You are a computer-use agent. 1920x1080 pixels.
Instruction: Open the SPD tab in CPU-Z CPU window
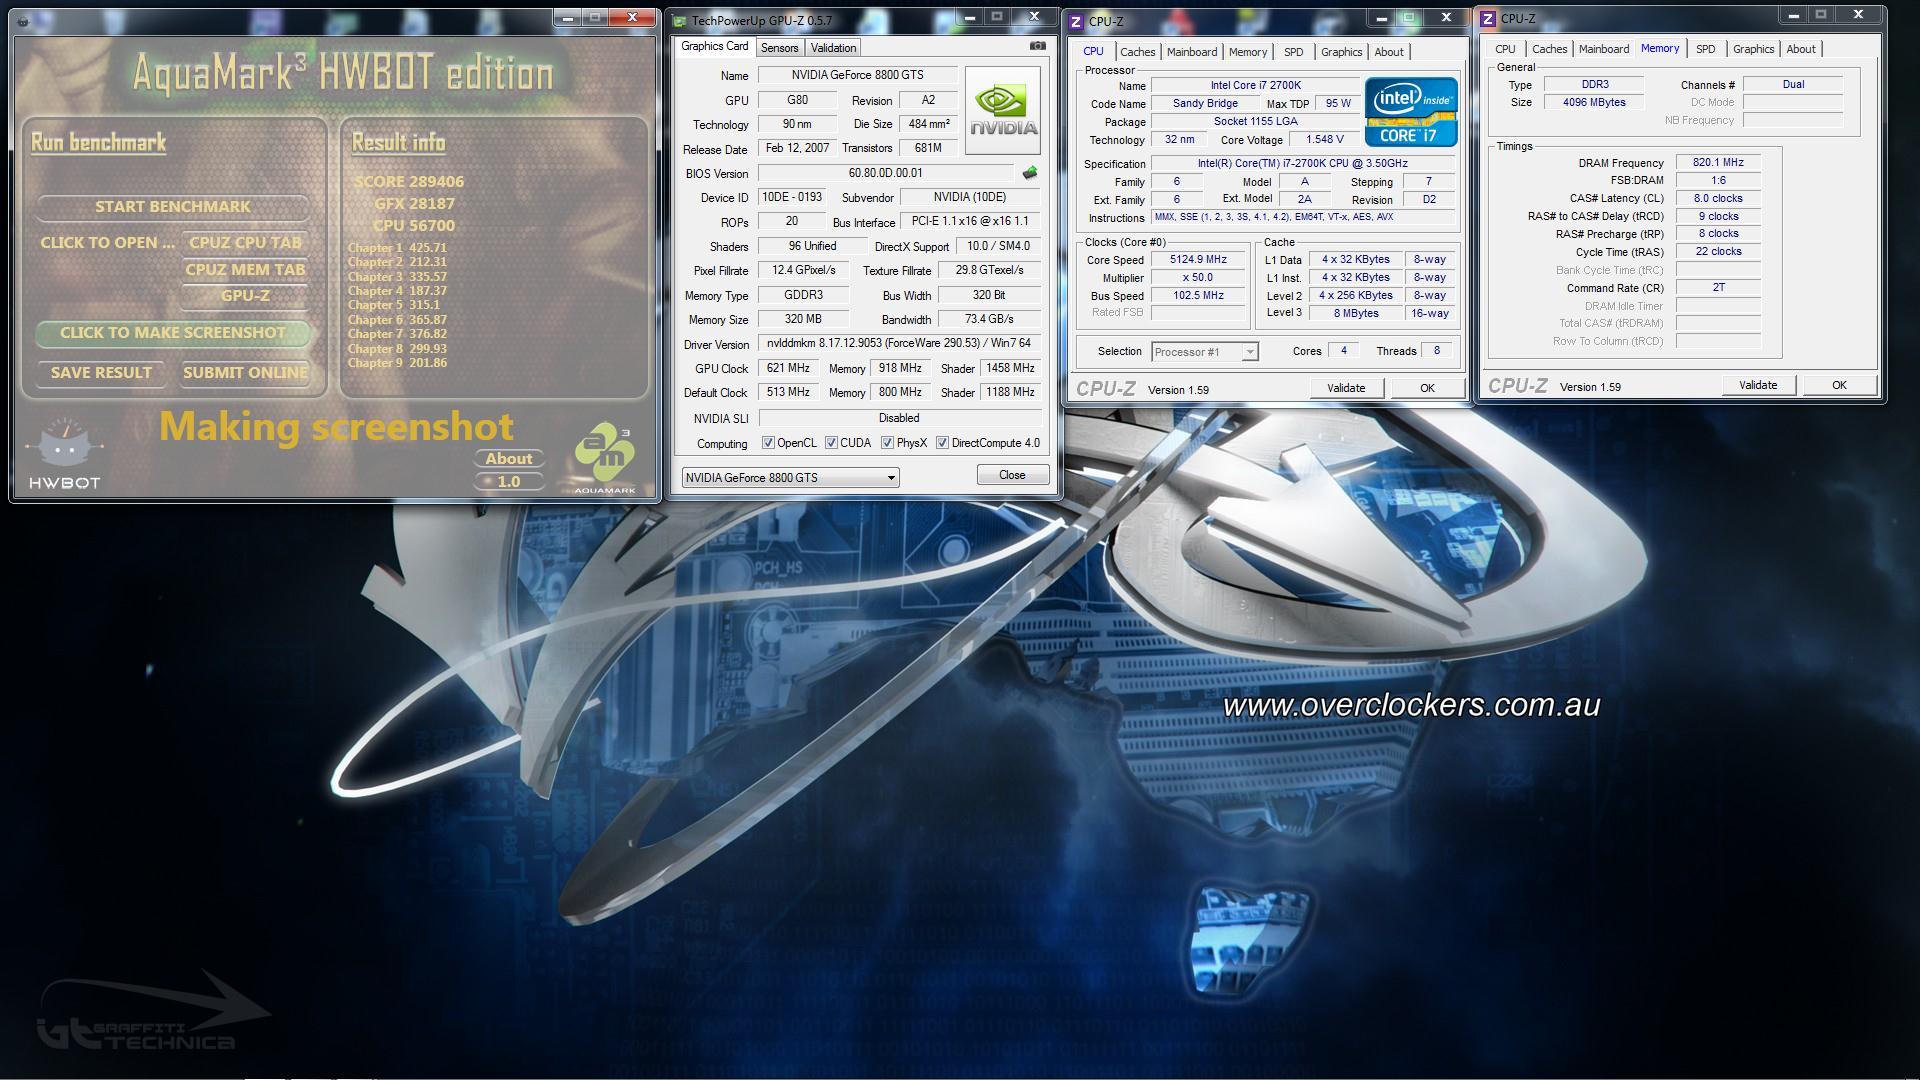pyautogui.click(x=1294, y=52)
